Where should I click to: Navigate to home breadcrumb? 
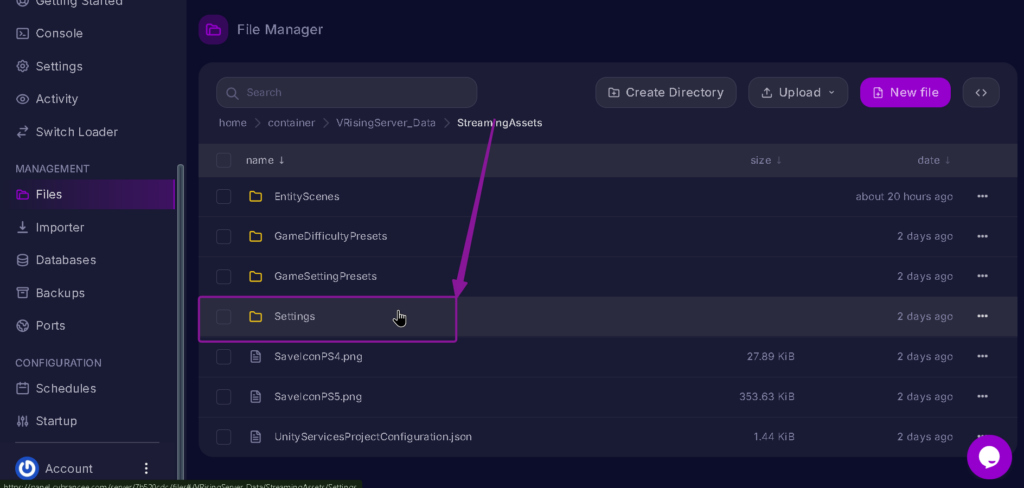(x=232, y=123)
